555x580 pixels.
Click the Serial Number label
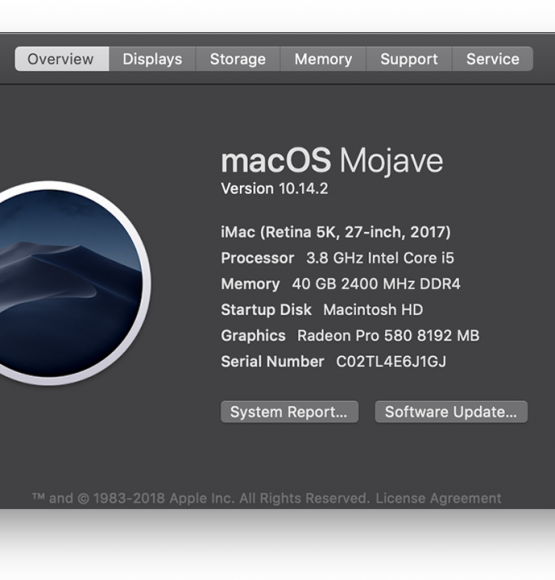(x=272, y=362)
